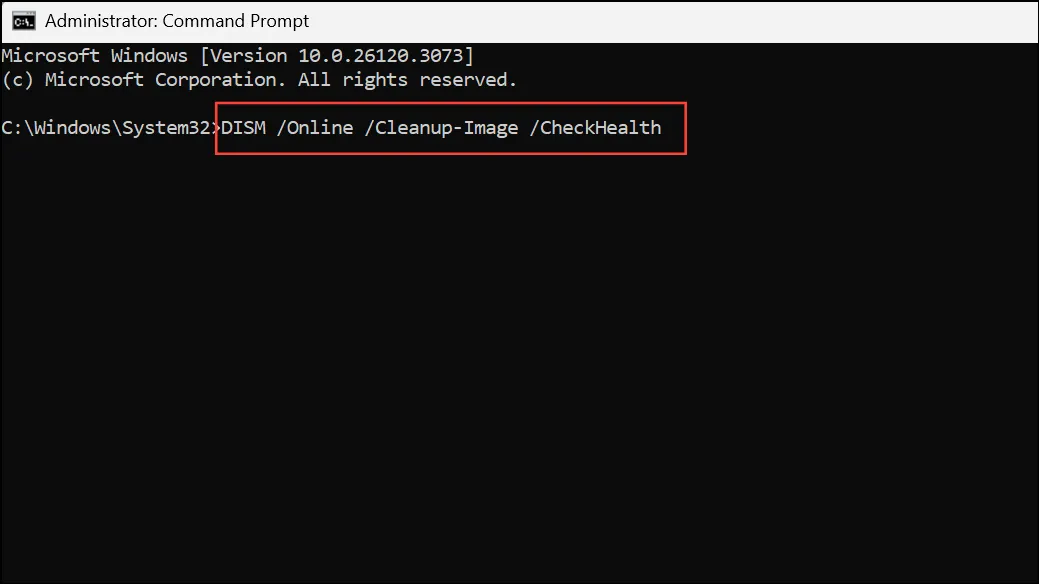
Task: Click 'Command Prompt' text in the title bar
Action: tap(236, 21)
